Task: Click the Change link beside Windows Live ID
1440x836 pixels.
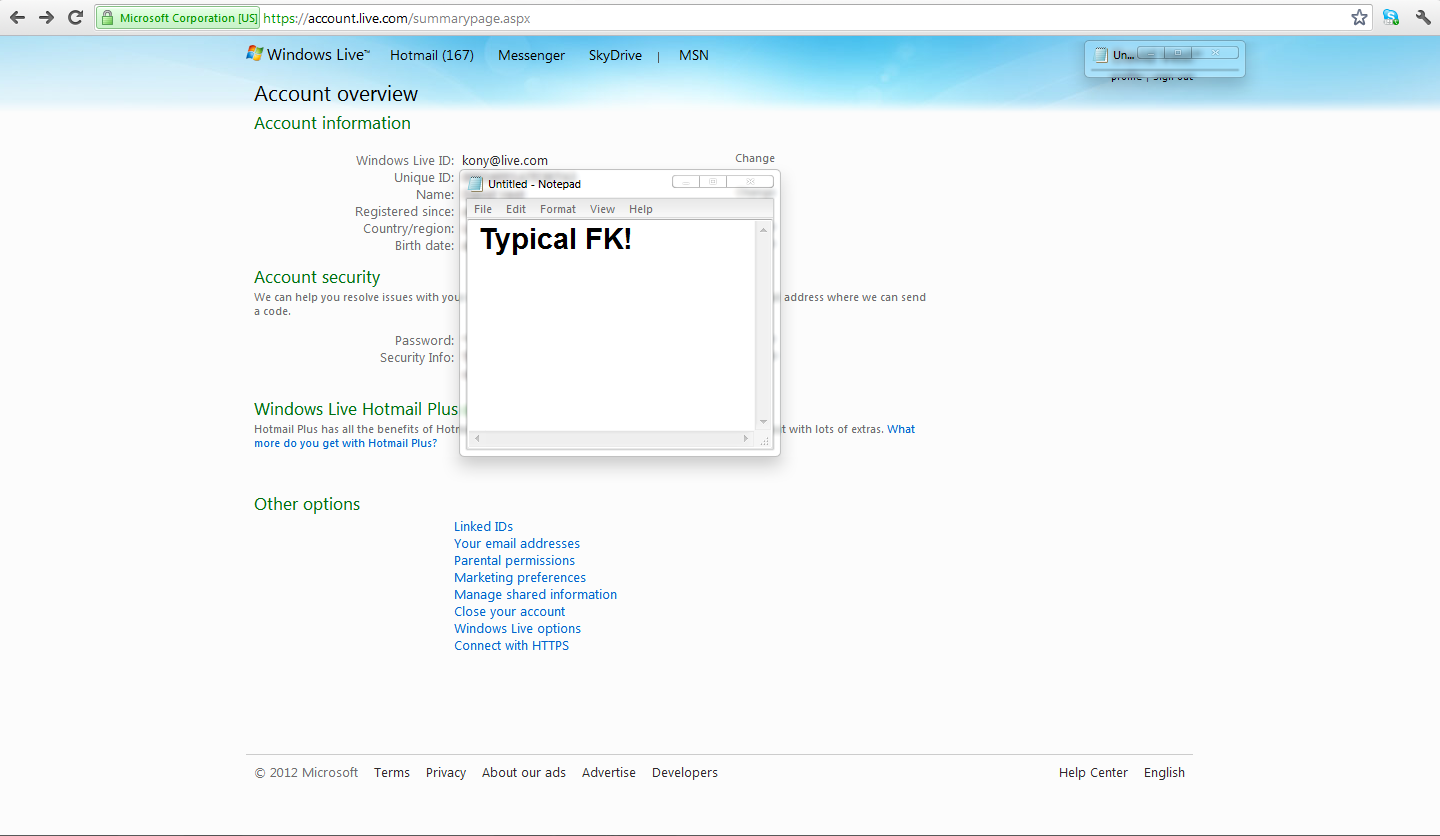Action: pos(755,158)
